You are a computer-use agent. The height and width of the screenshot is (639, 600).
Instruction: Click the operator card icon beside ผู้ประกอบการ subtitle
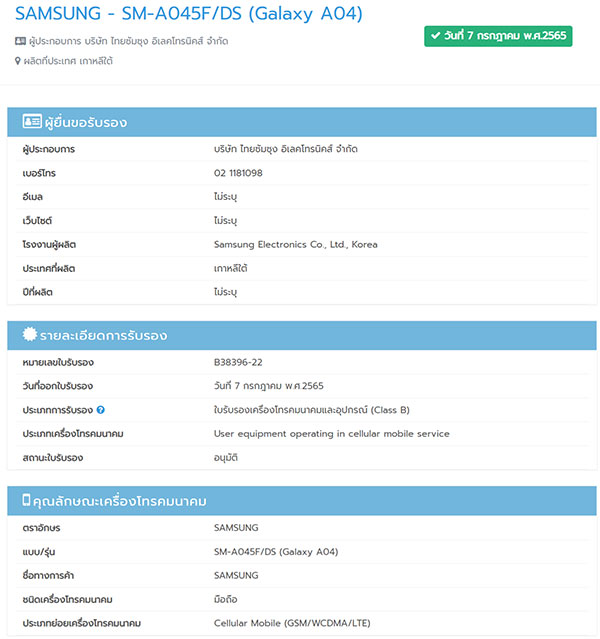point(20,41)
